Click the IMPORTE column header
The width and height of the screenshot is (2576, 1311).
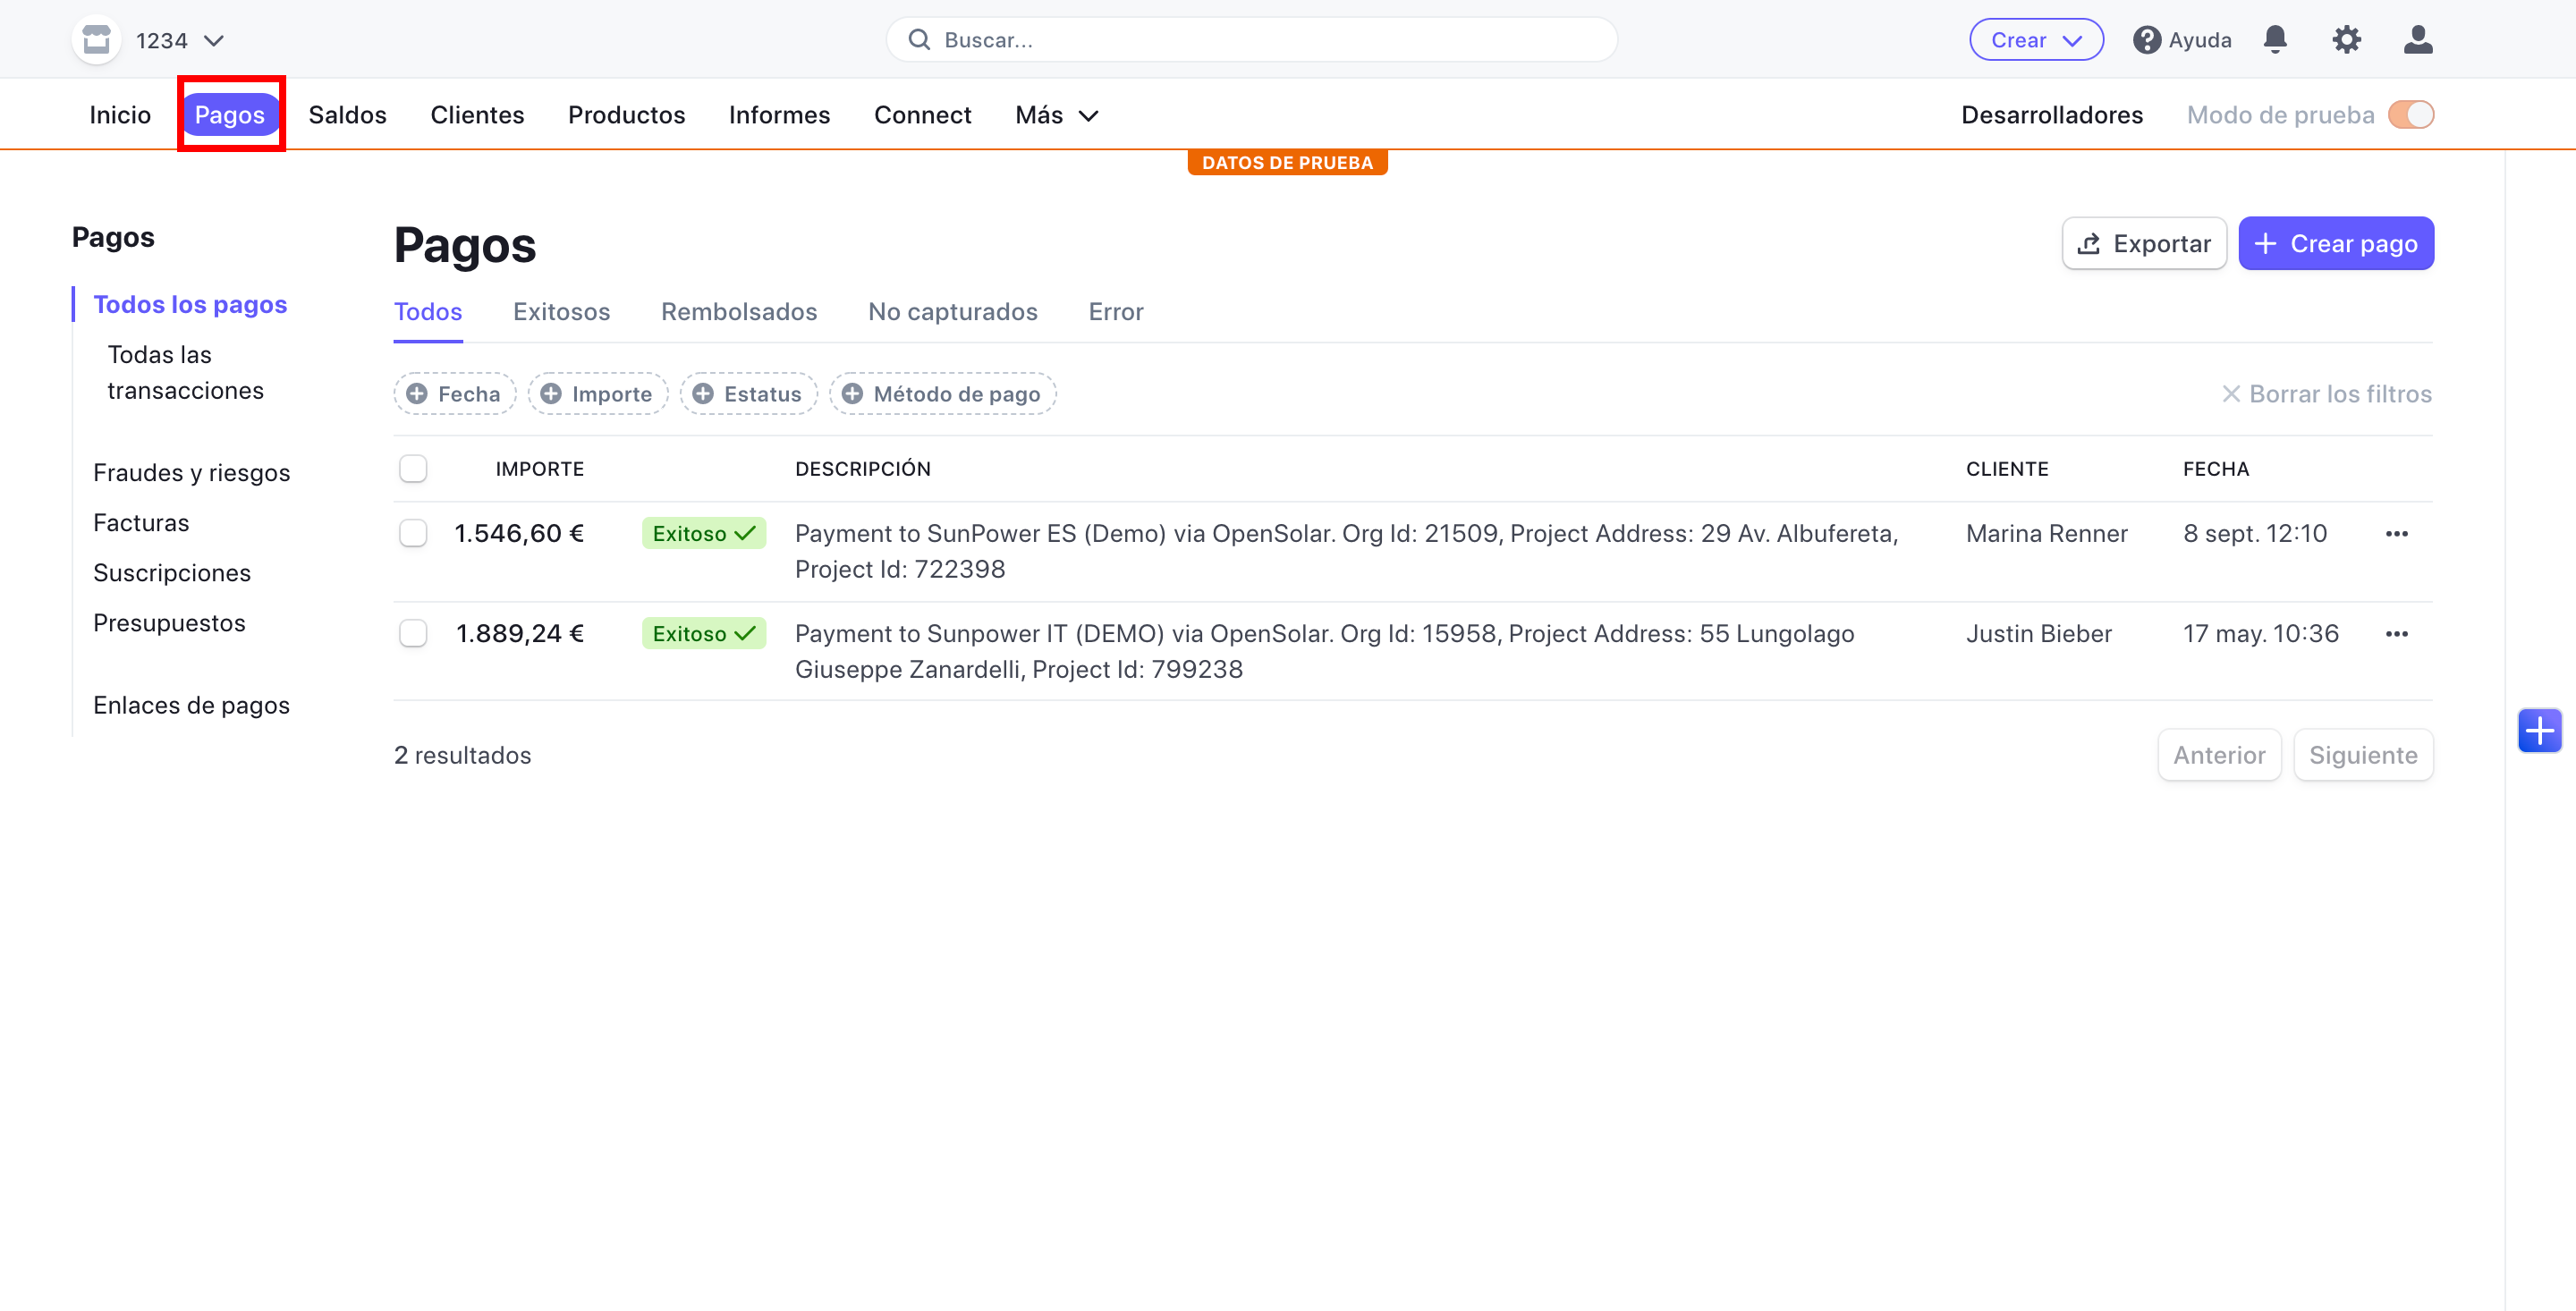pos(539,469)
